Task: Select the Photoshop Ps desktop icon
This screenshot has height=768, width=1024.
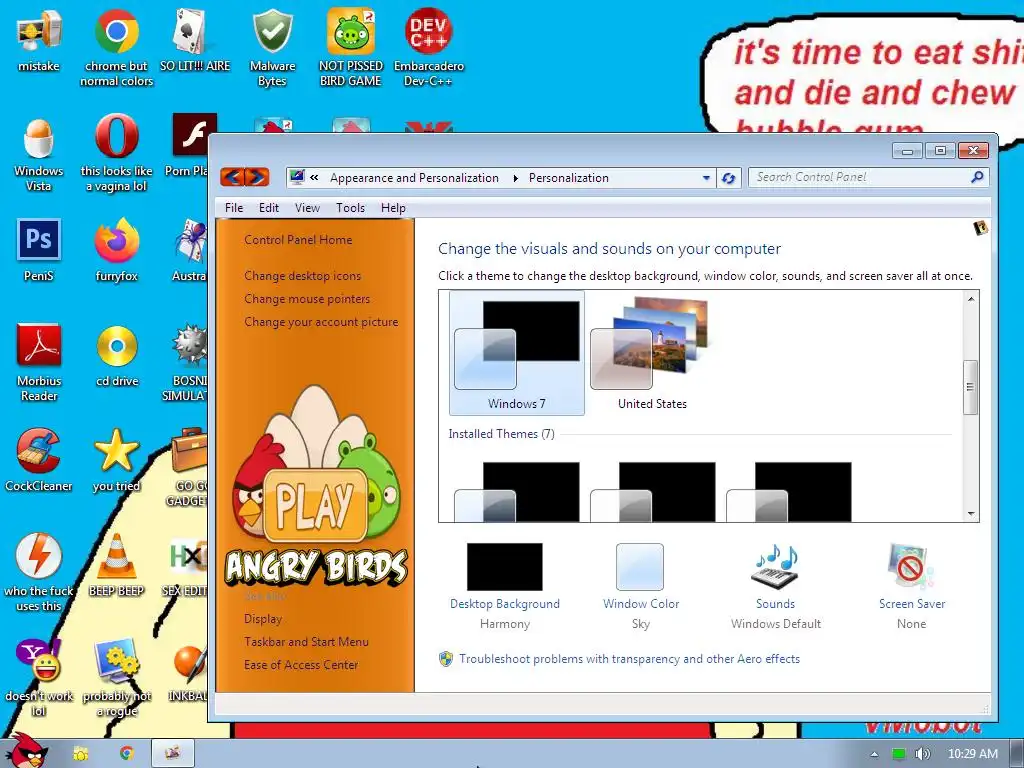Action: coord(39,250)
